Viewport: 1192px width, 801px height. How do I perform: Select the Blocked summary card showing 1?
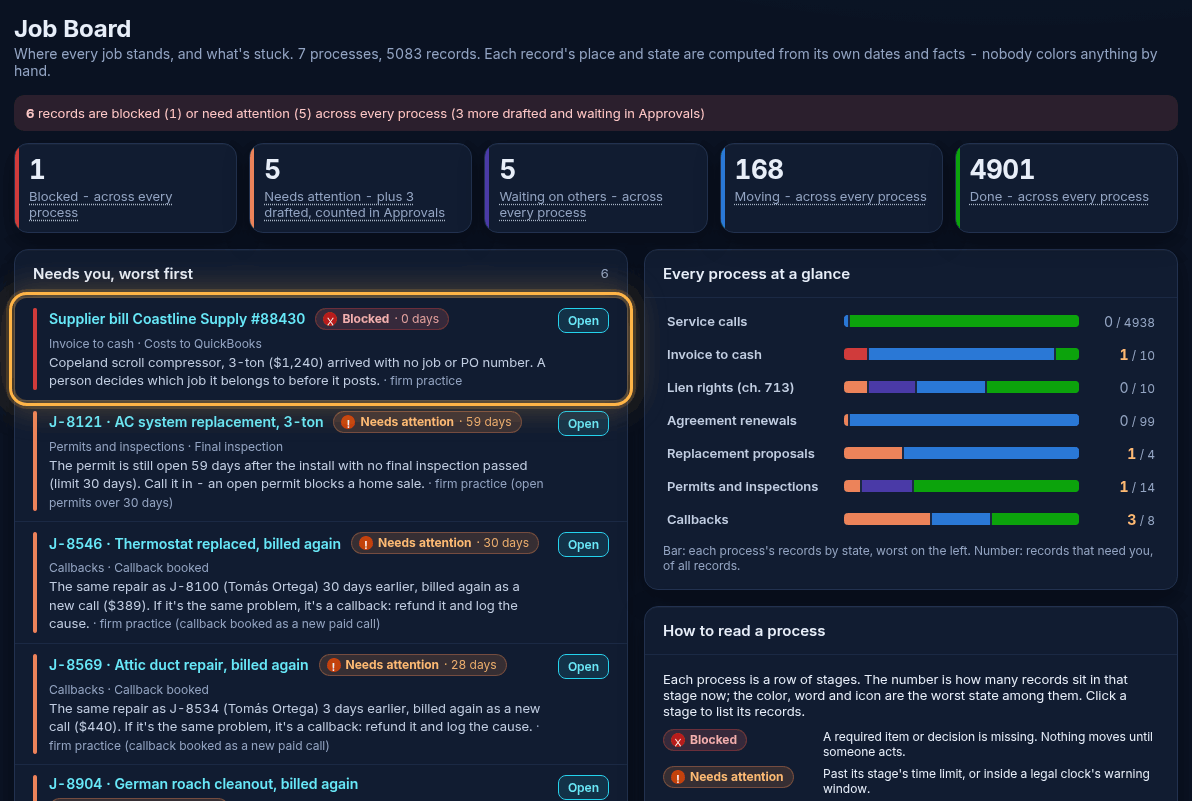pyautogui.click(x=125, y=188)
